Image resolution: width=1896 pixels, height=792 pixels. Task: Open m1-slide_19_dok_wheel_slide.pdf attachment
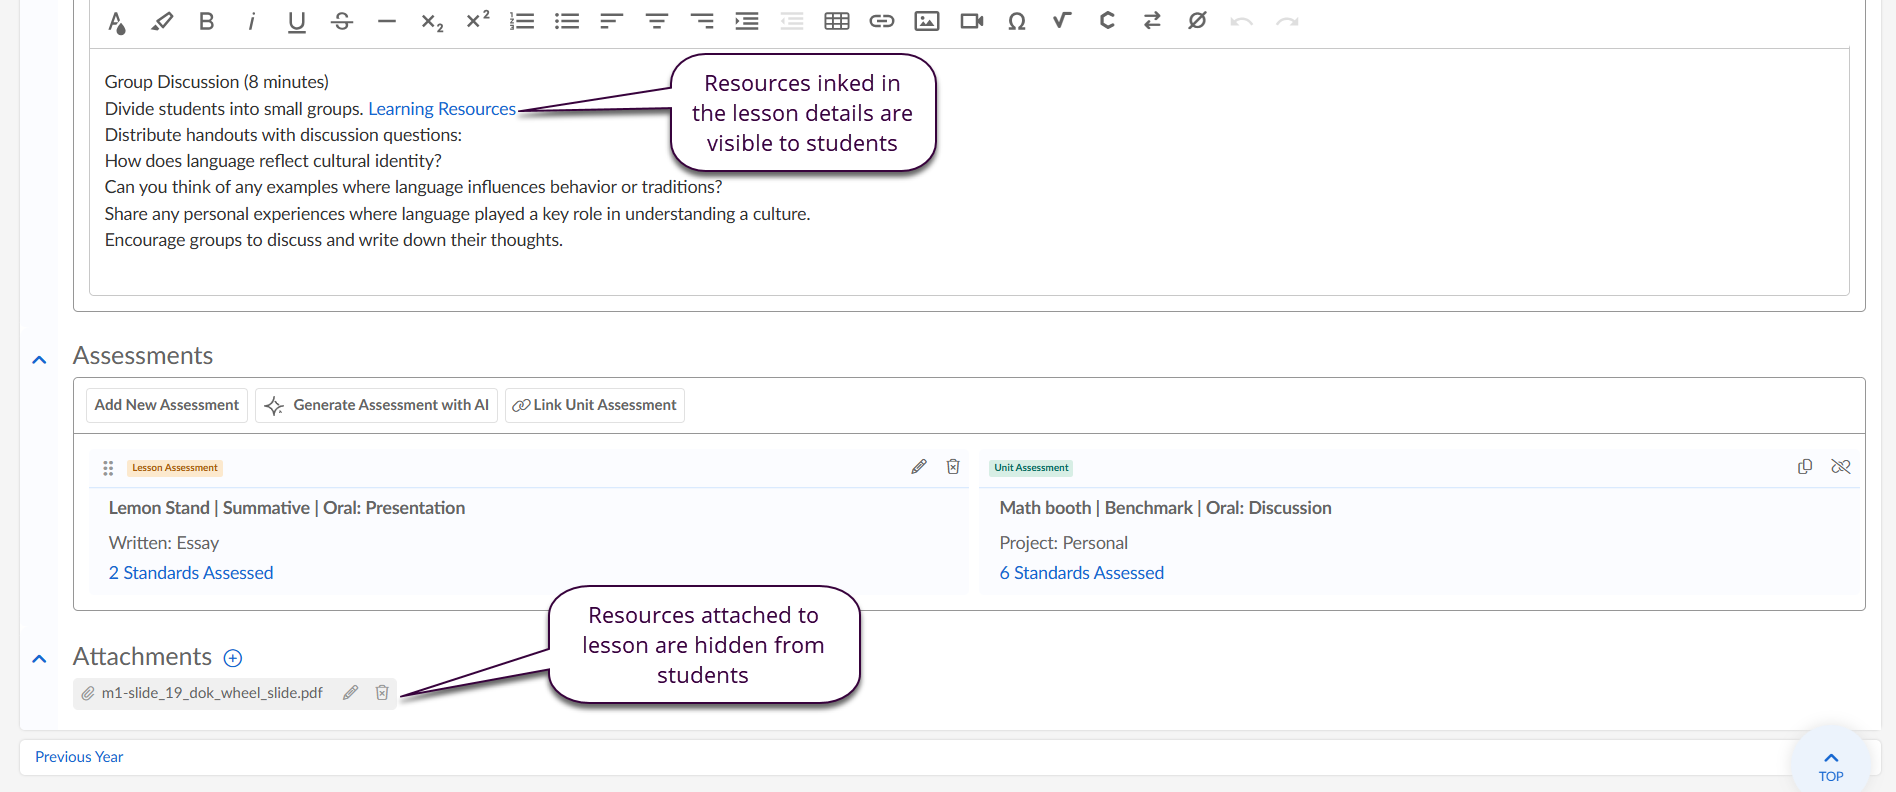tap(212, 693)
